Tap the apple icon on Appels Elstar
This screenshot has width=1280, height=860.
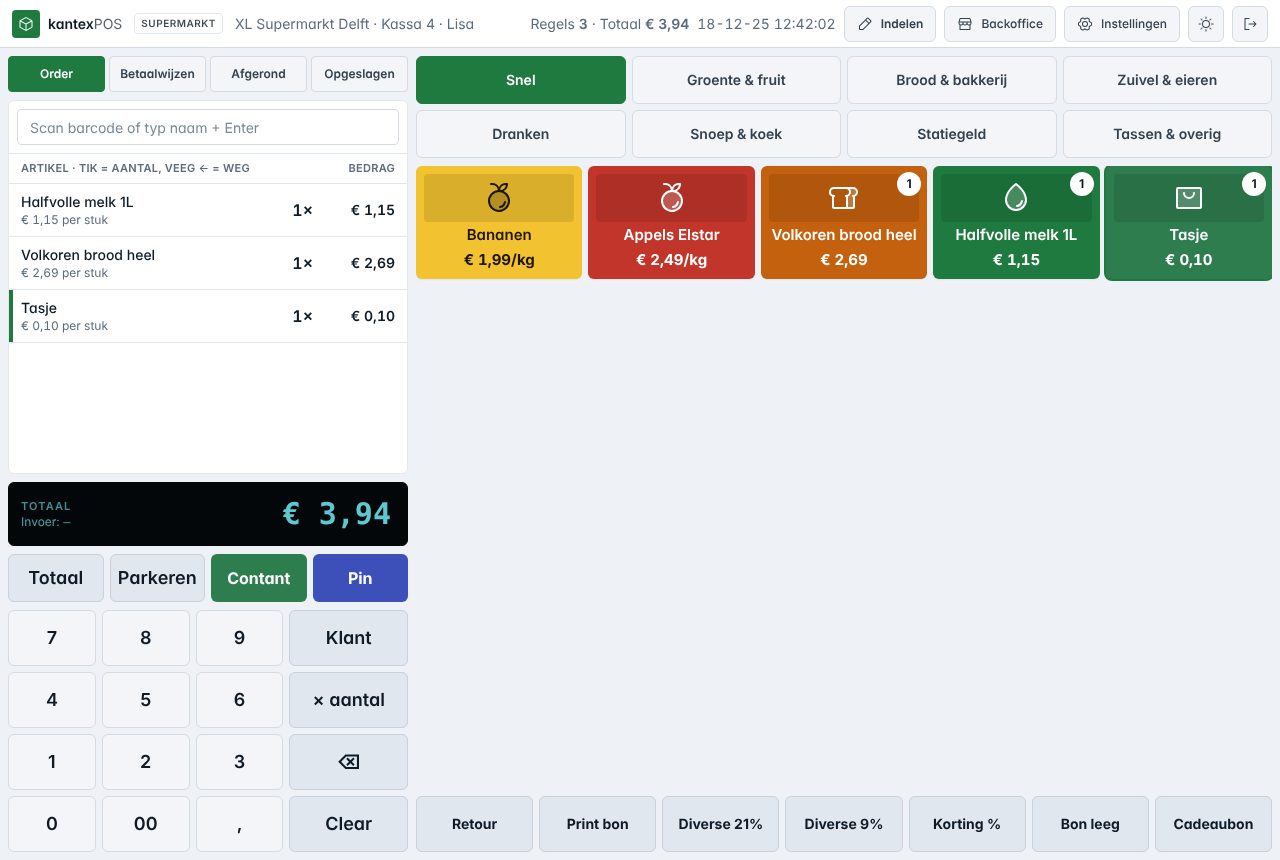click(672, 198)
